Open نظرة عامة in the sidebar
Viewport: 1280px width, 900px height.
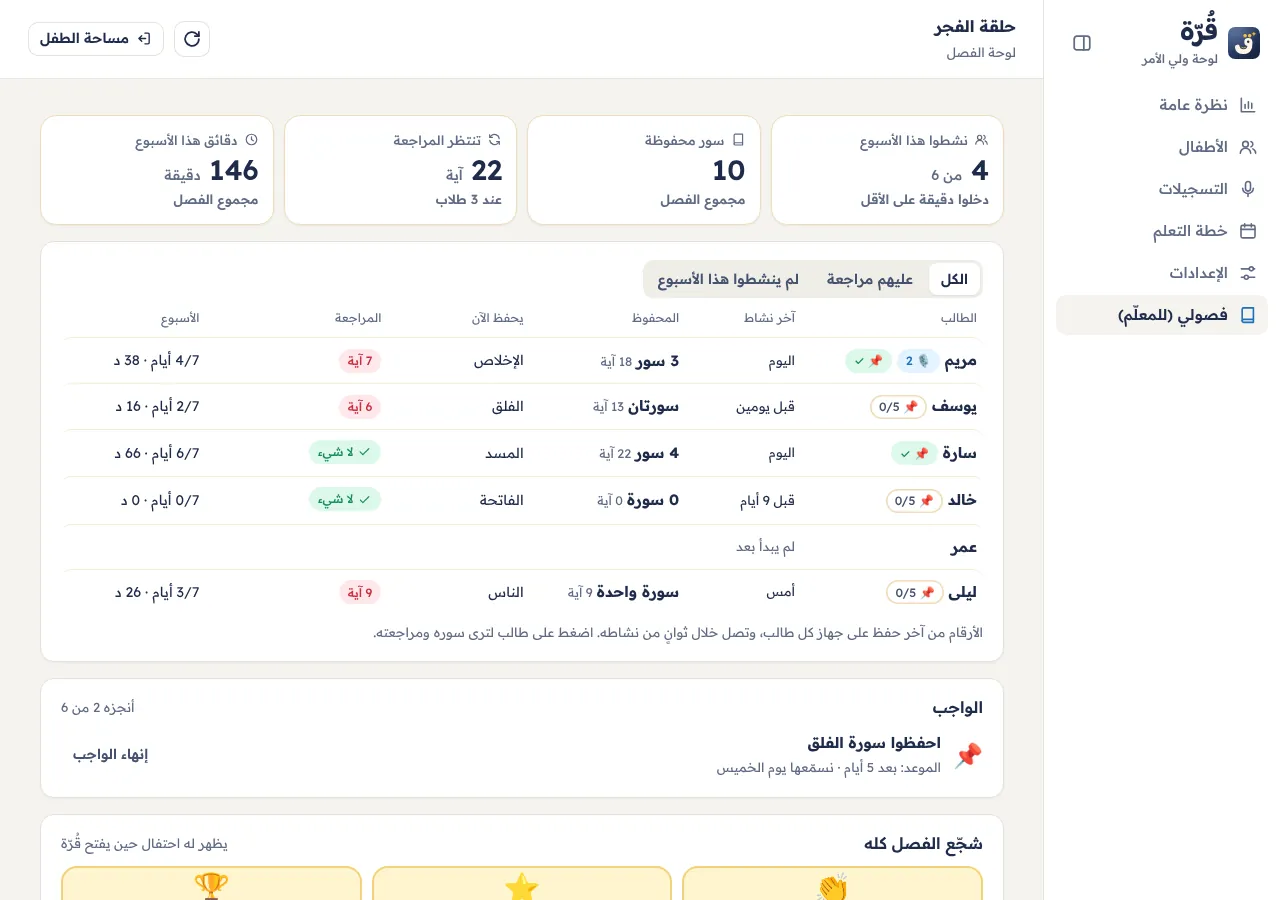1162,105
